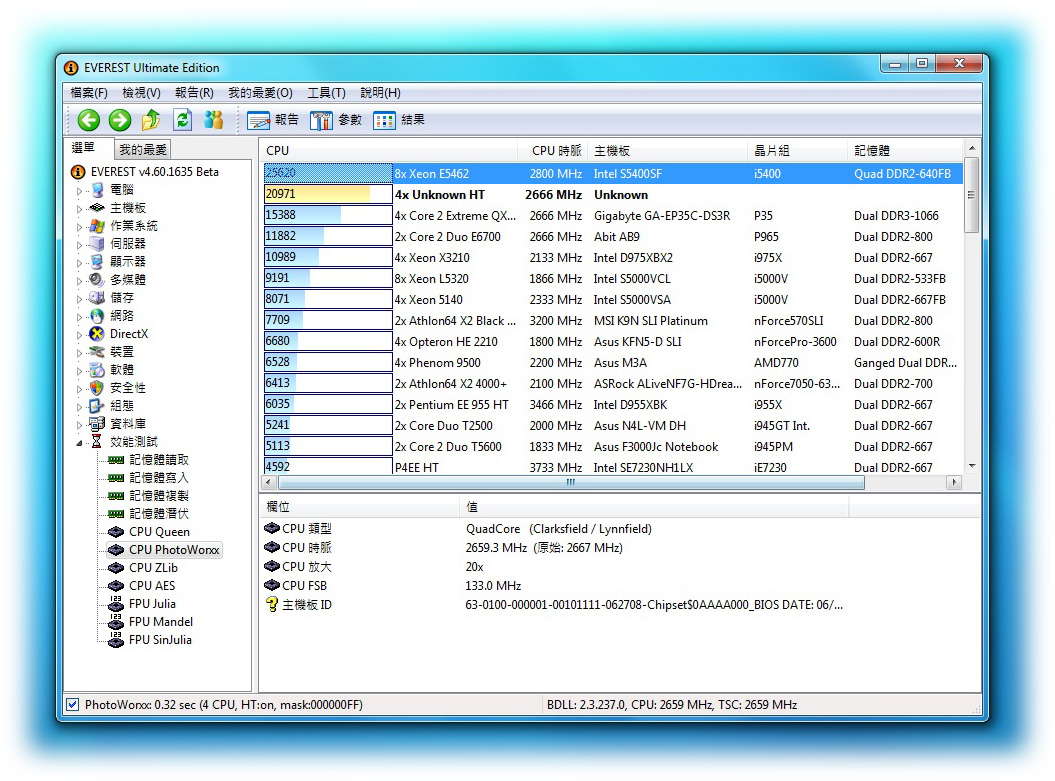Screen dimensions: 1055x781
Task: Open the 參數 parameters toolbar button
Action: pos(336,120)
